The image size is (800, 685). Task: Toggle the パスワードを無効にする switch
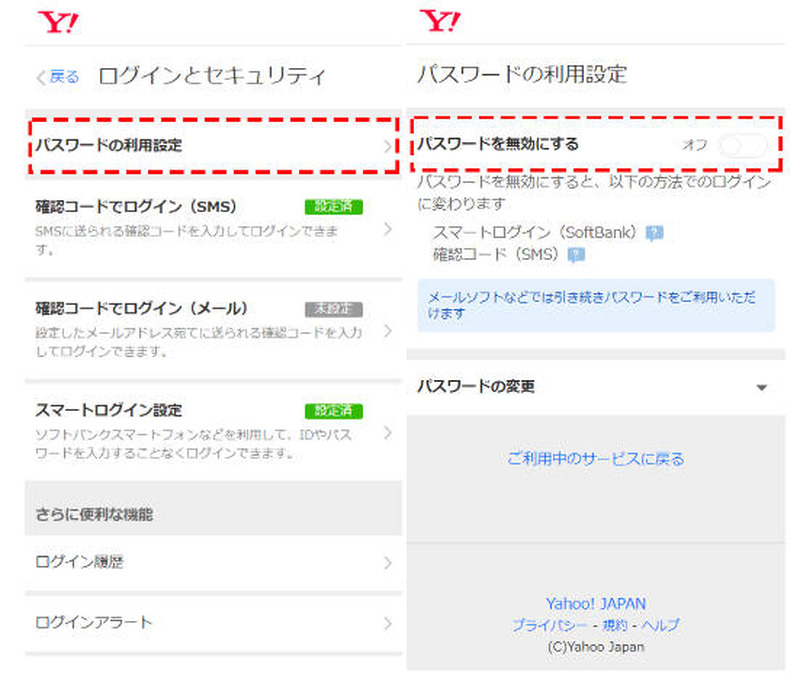coord(744,145)
